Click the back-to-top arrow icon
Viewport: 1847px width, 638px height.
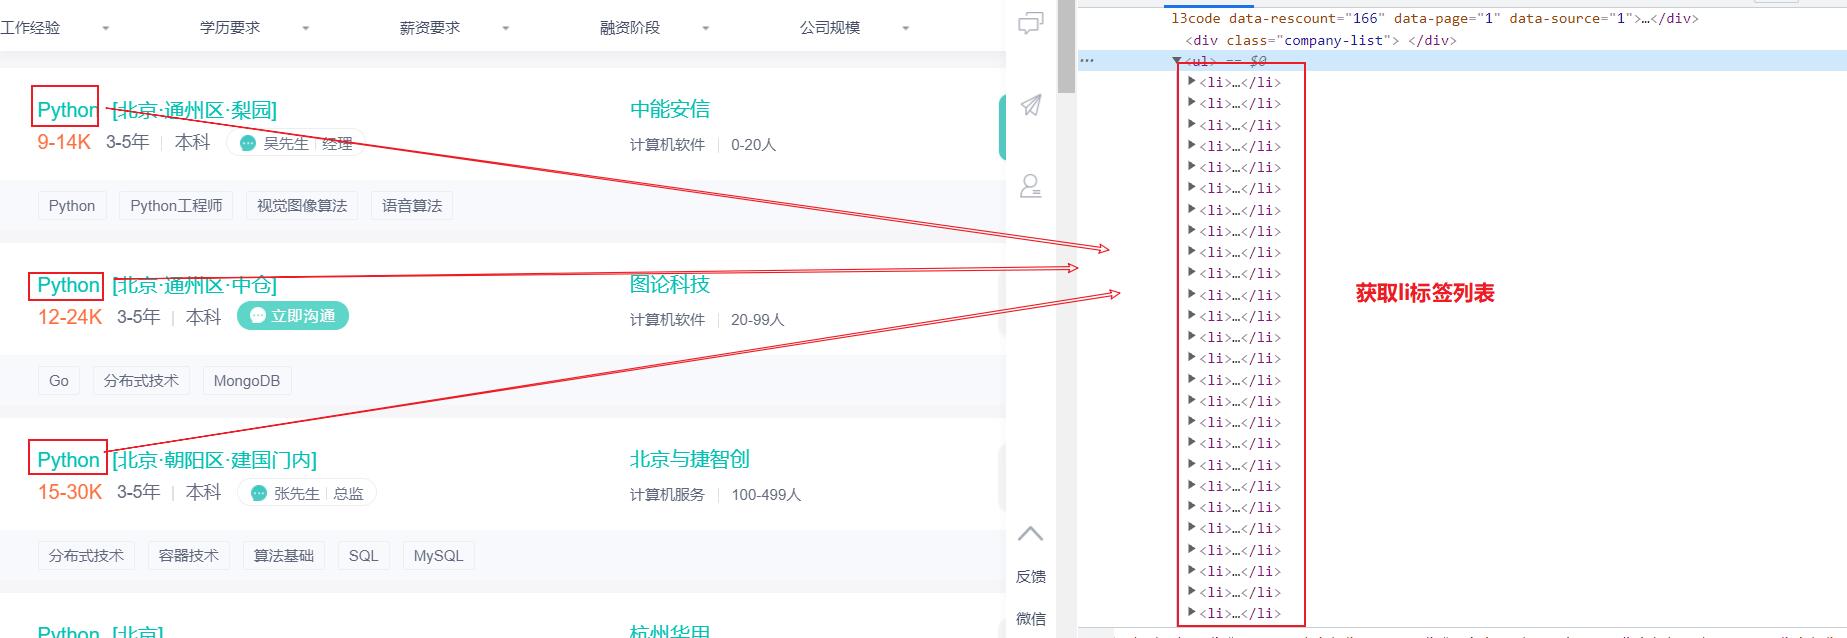tap(1030, 533)
